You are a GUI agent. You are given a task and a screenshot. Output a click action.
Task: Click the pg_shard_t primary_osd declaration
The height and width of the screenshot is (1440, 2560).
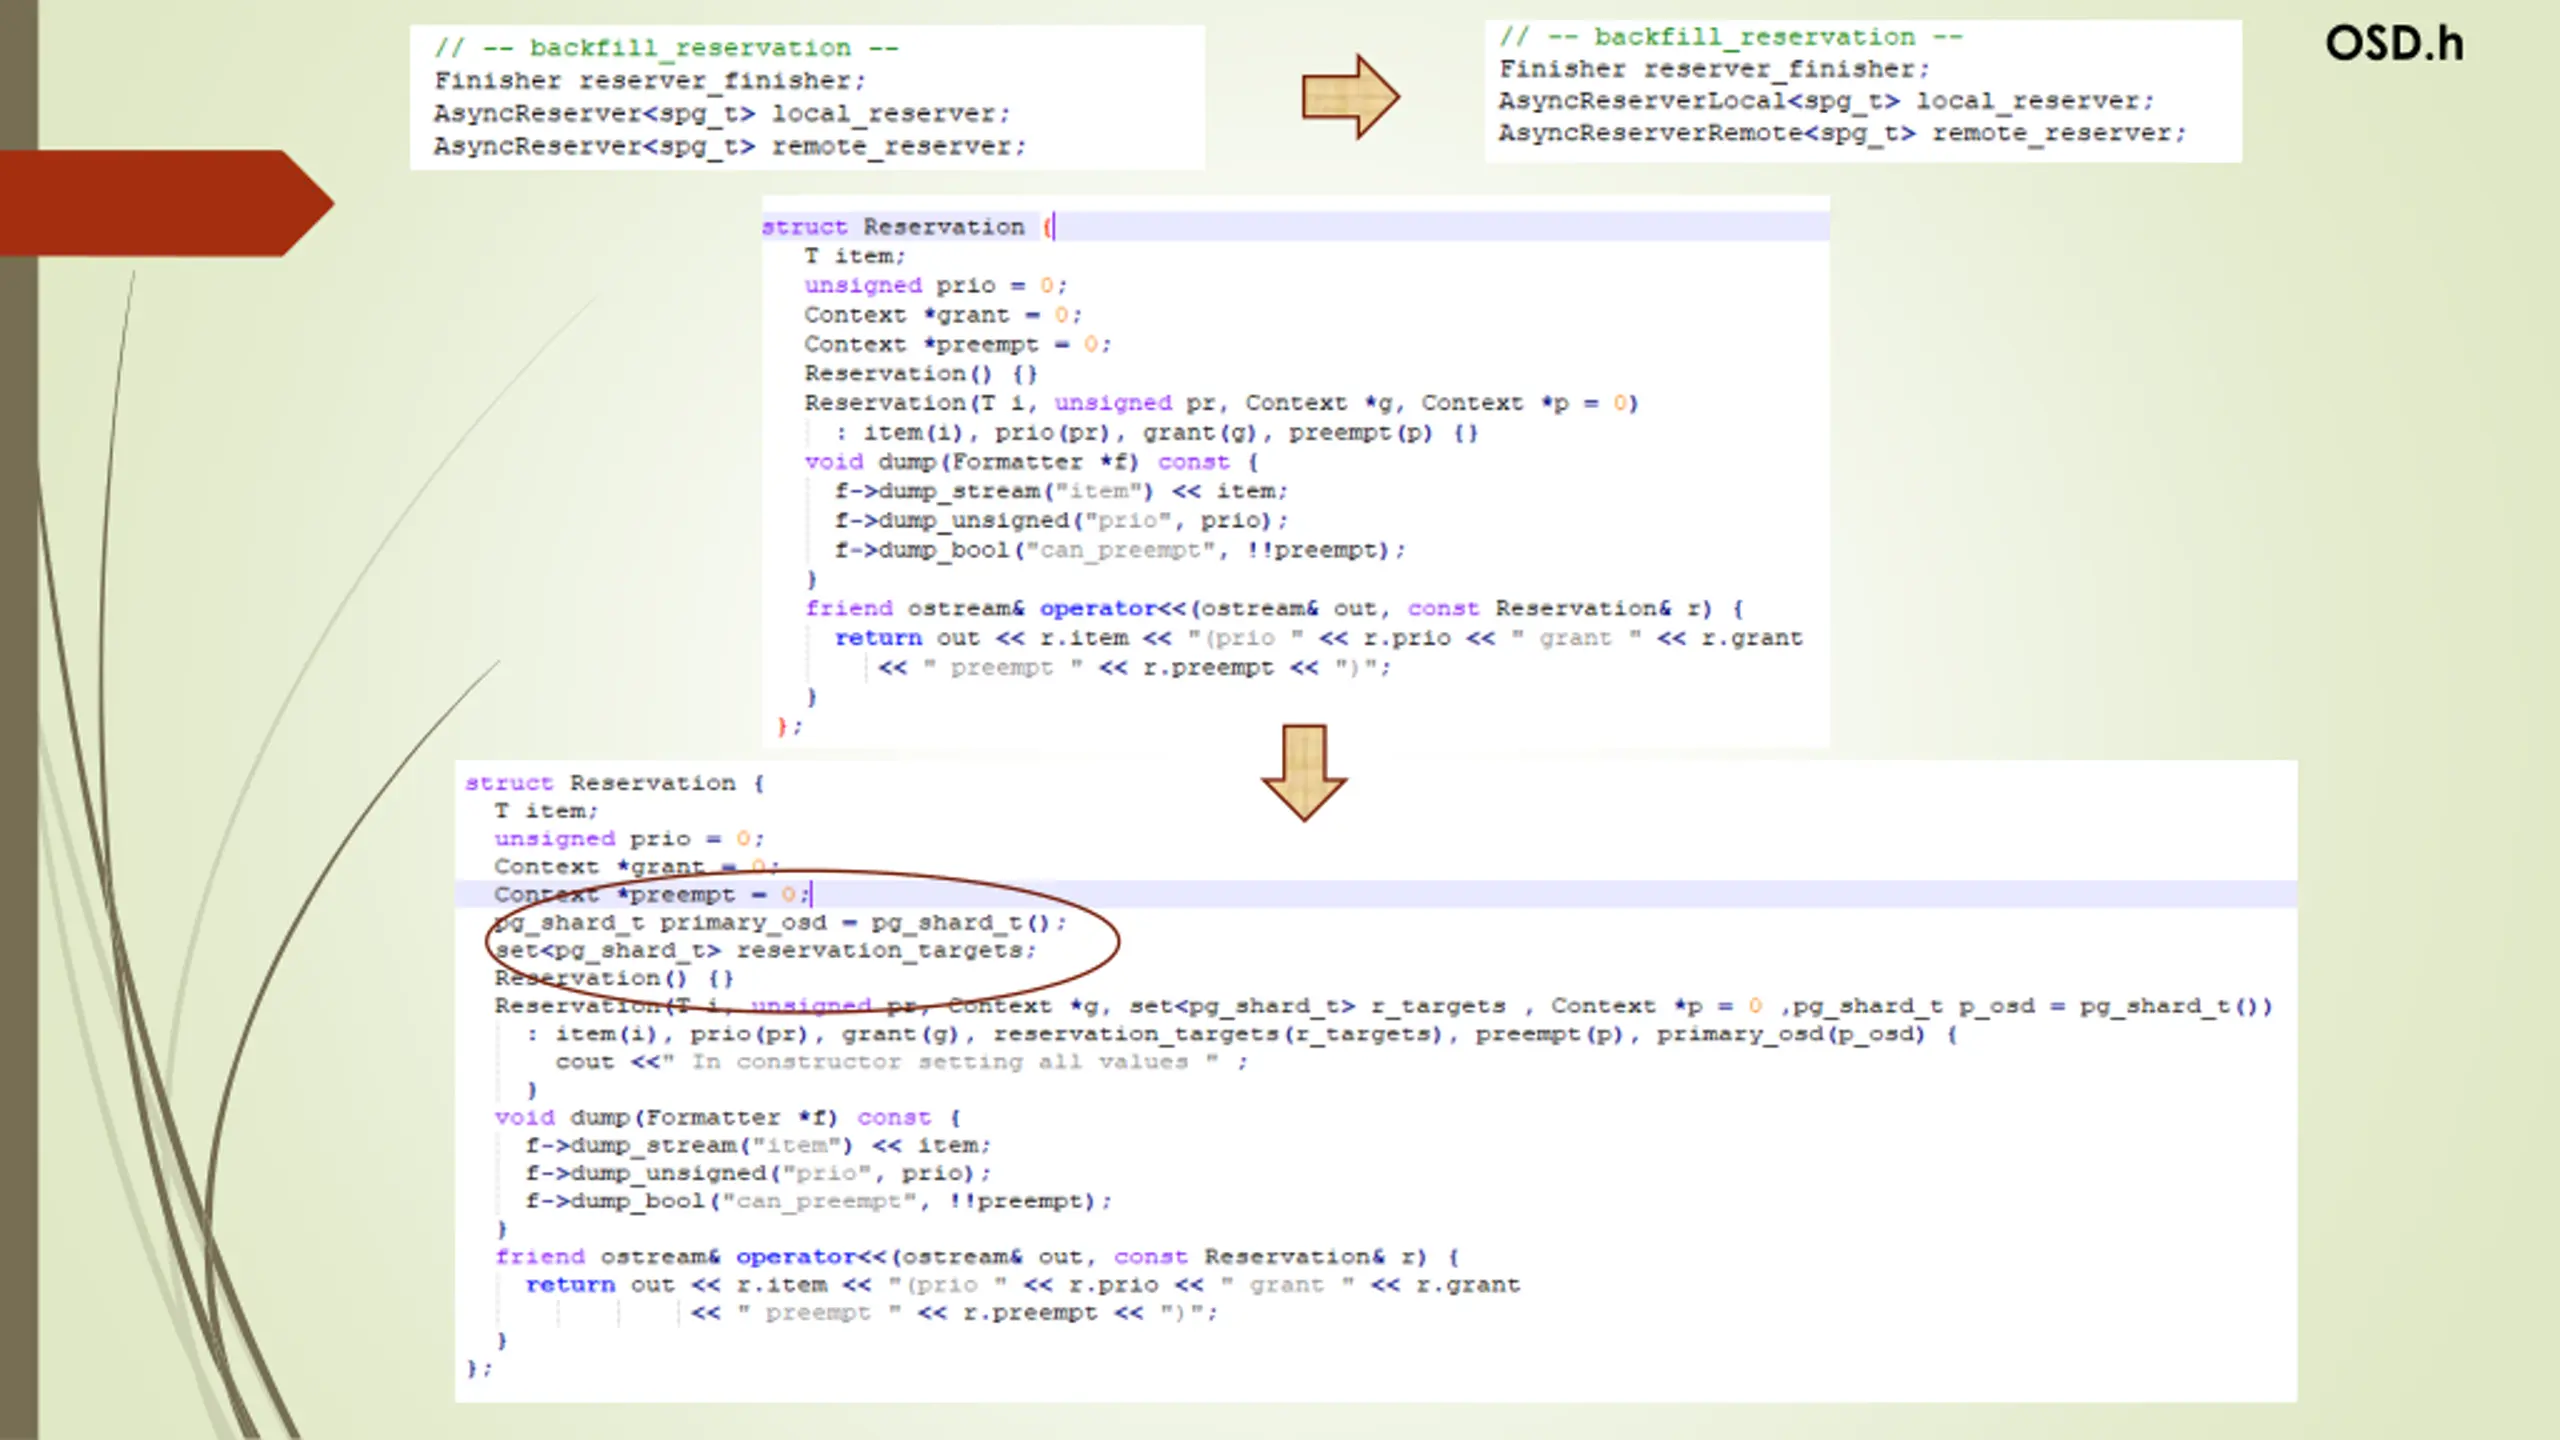click(780, 922)
